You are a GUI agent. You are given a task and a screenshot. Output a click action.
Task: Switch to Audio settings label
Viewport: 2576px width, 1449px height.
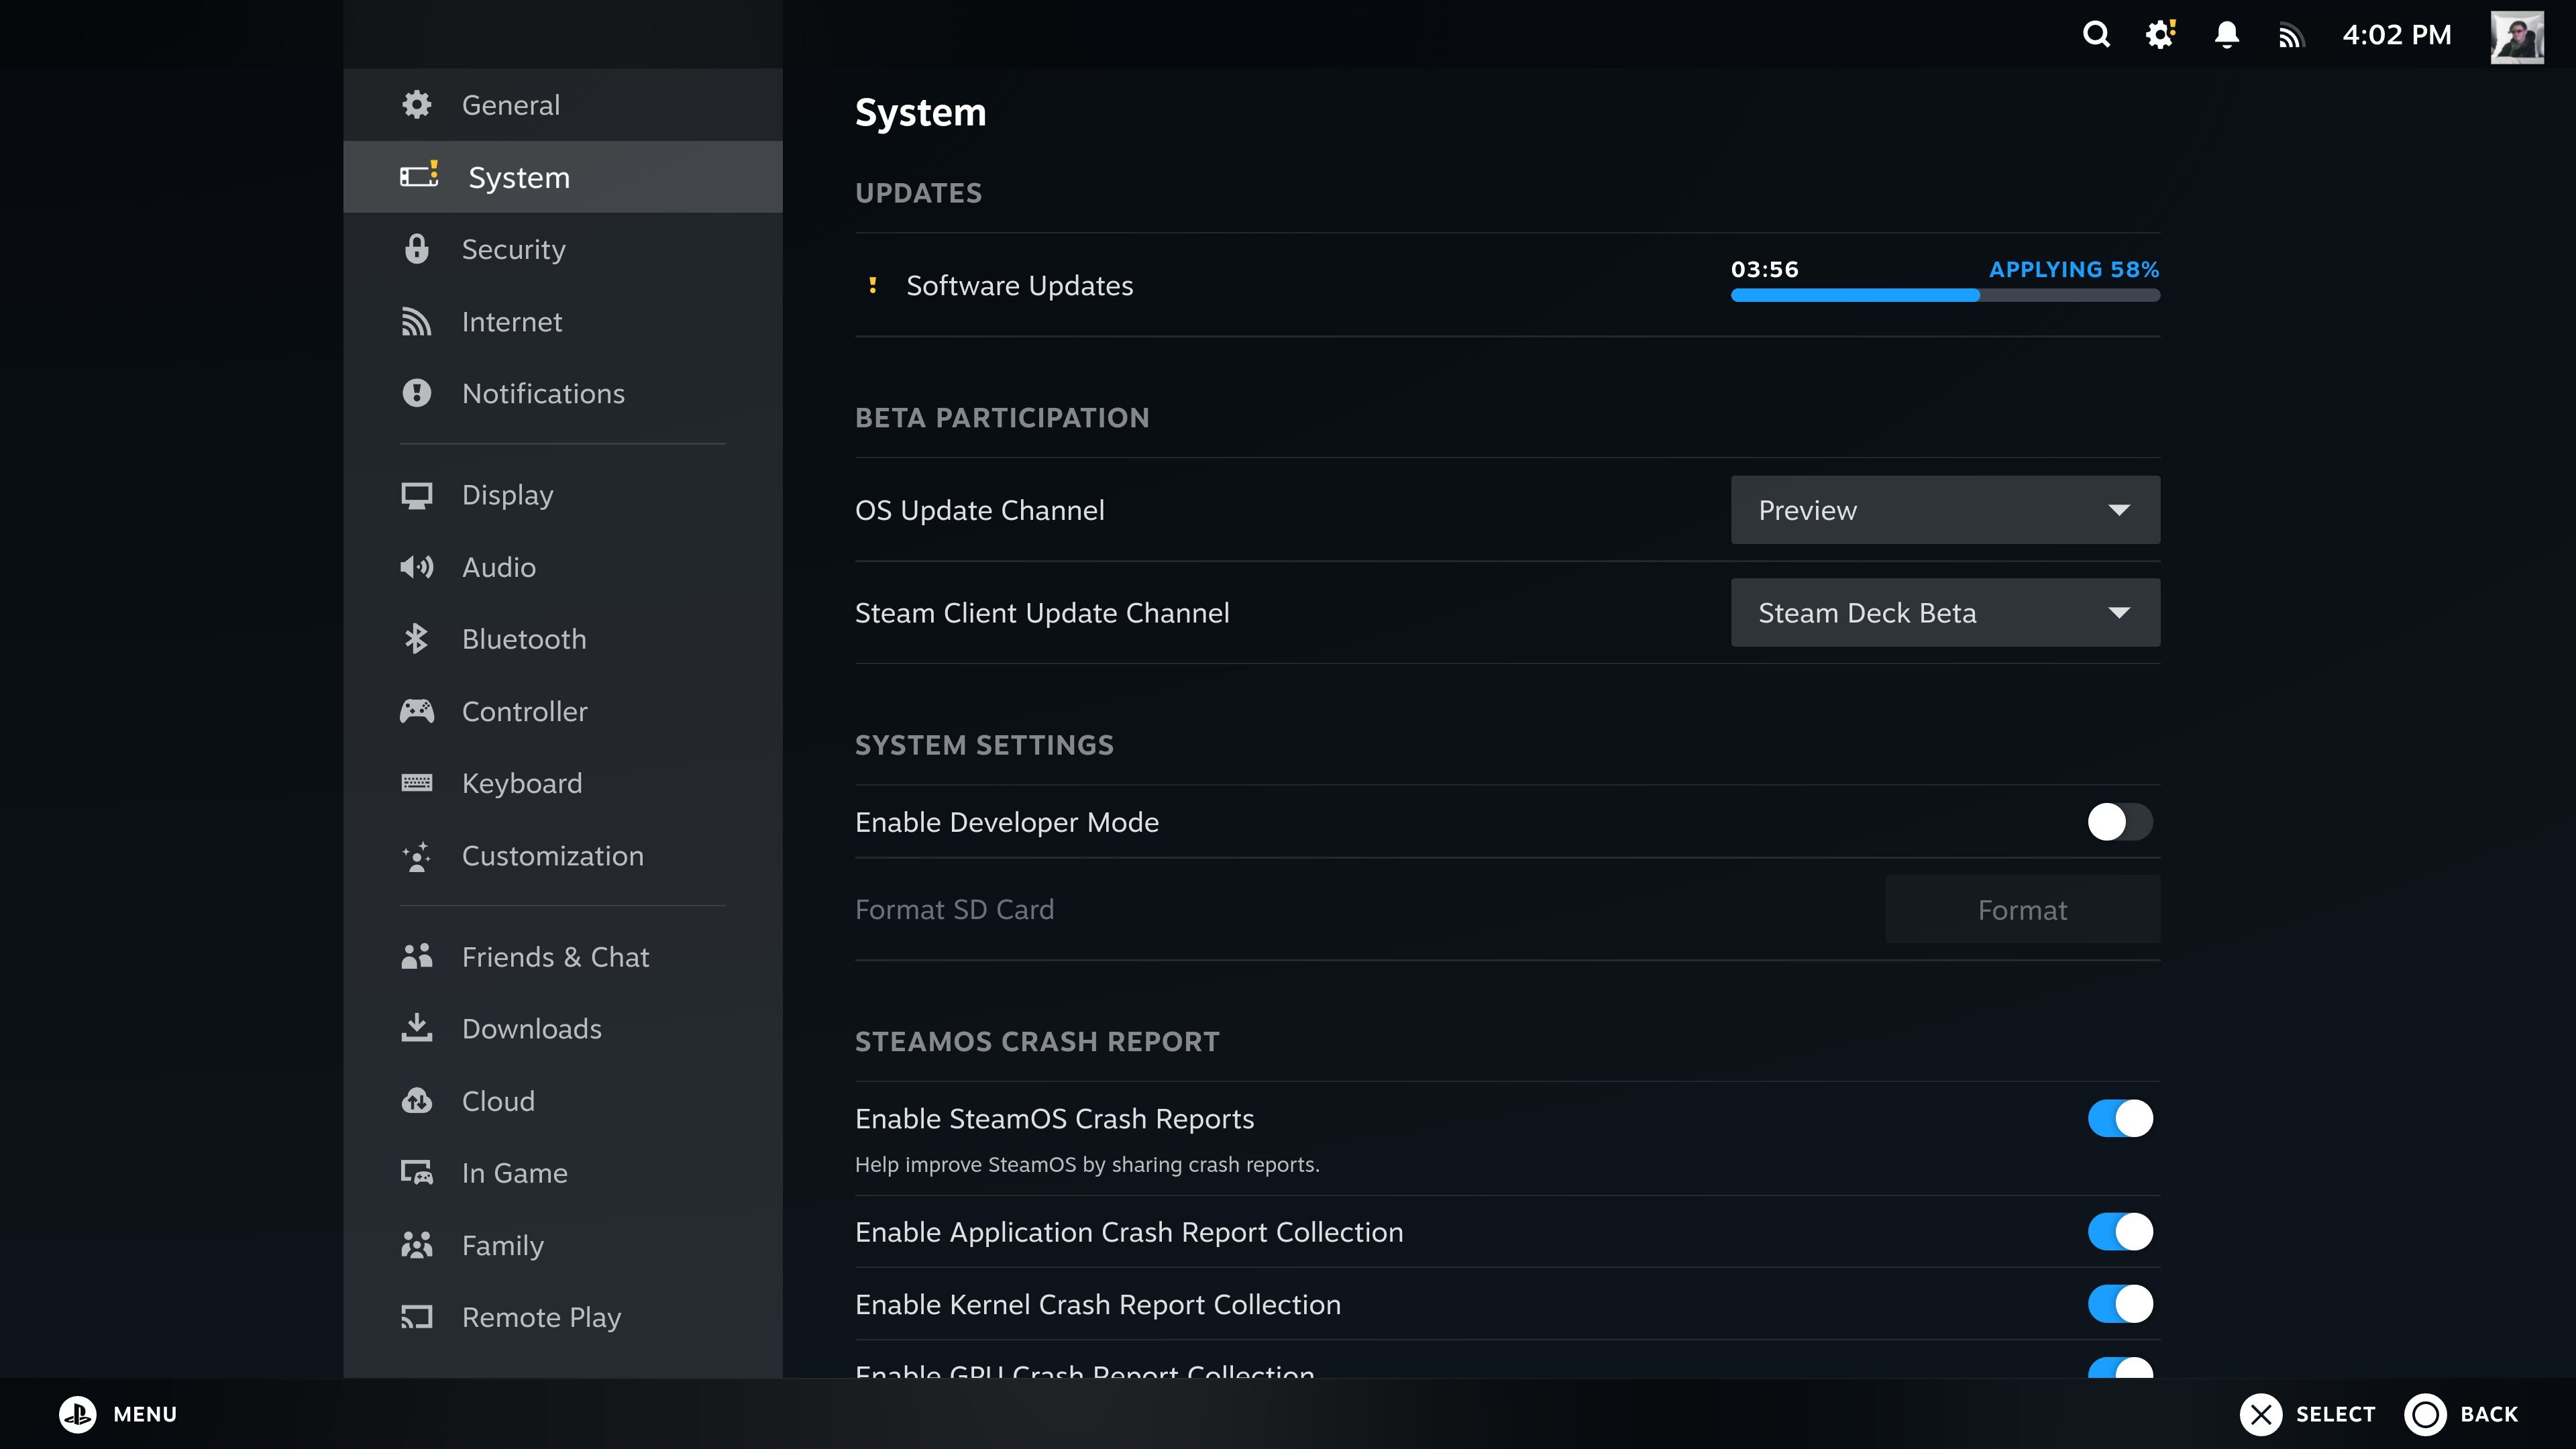pyautogui.click(x=499, y=567)
